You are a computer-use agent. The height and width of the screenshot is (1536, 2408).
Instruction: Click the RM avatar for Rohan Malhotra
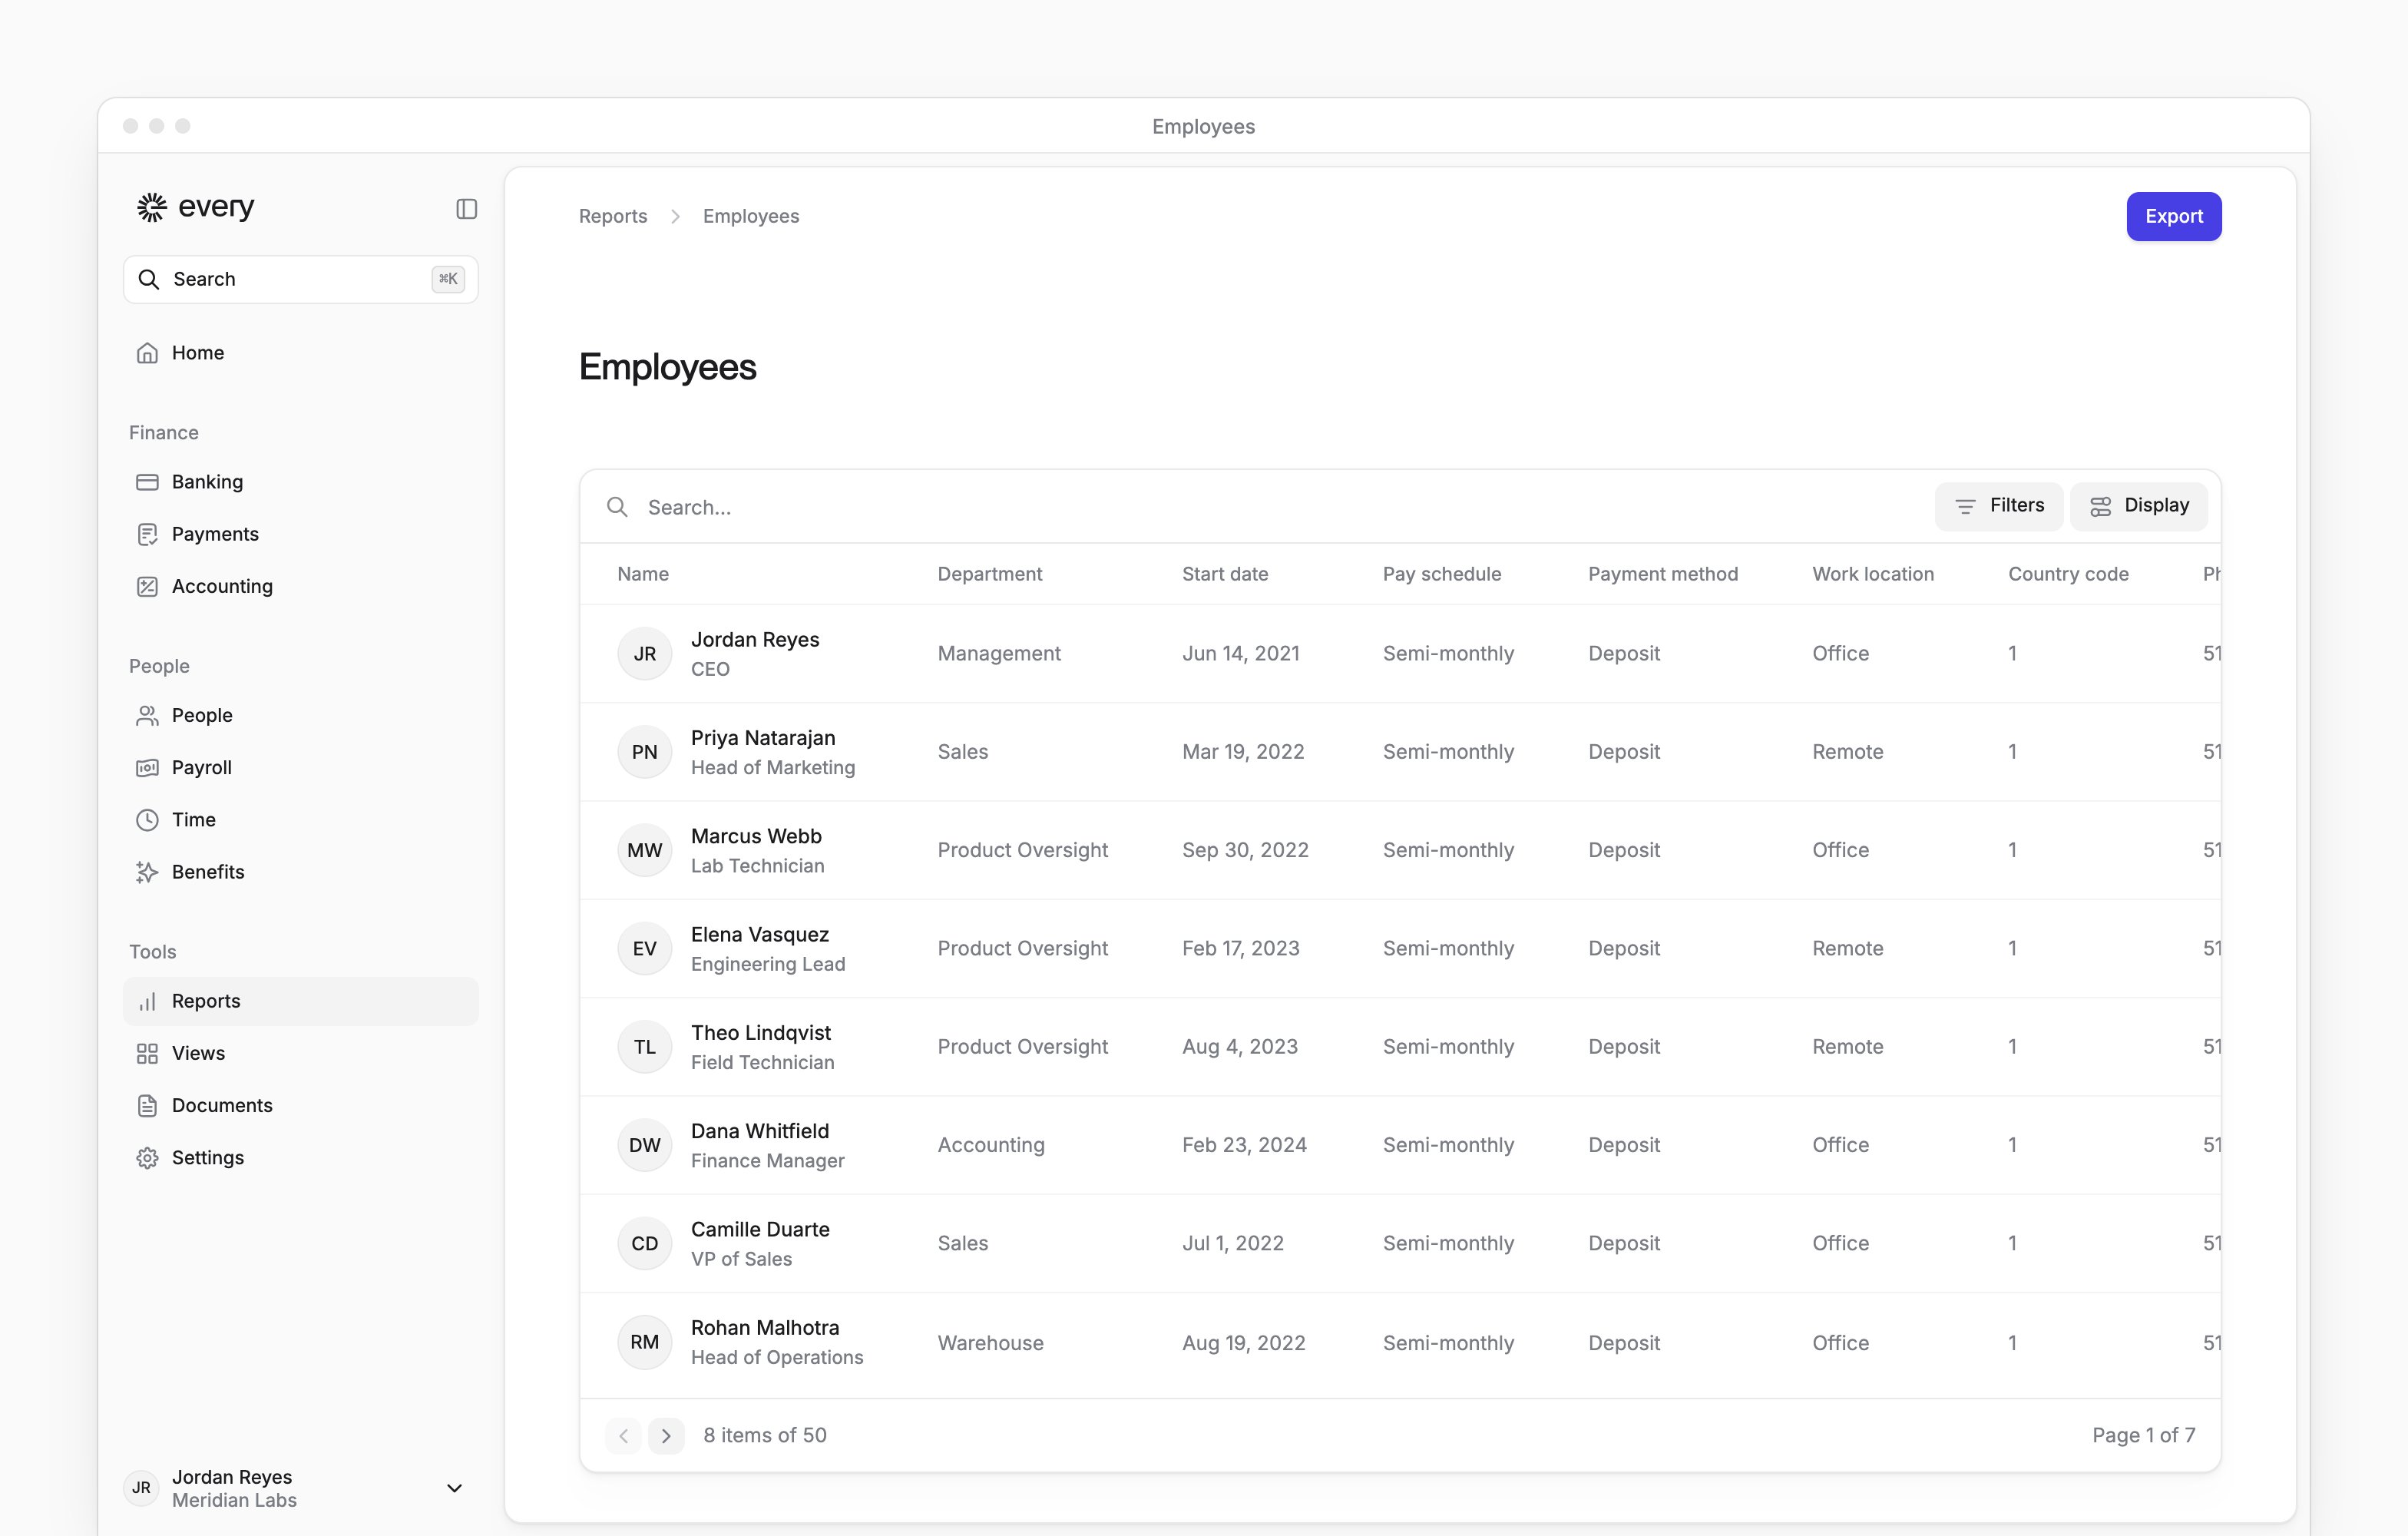pos(644,1342)
